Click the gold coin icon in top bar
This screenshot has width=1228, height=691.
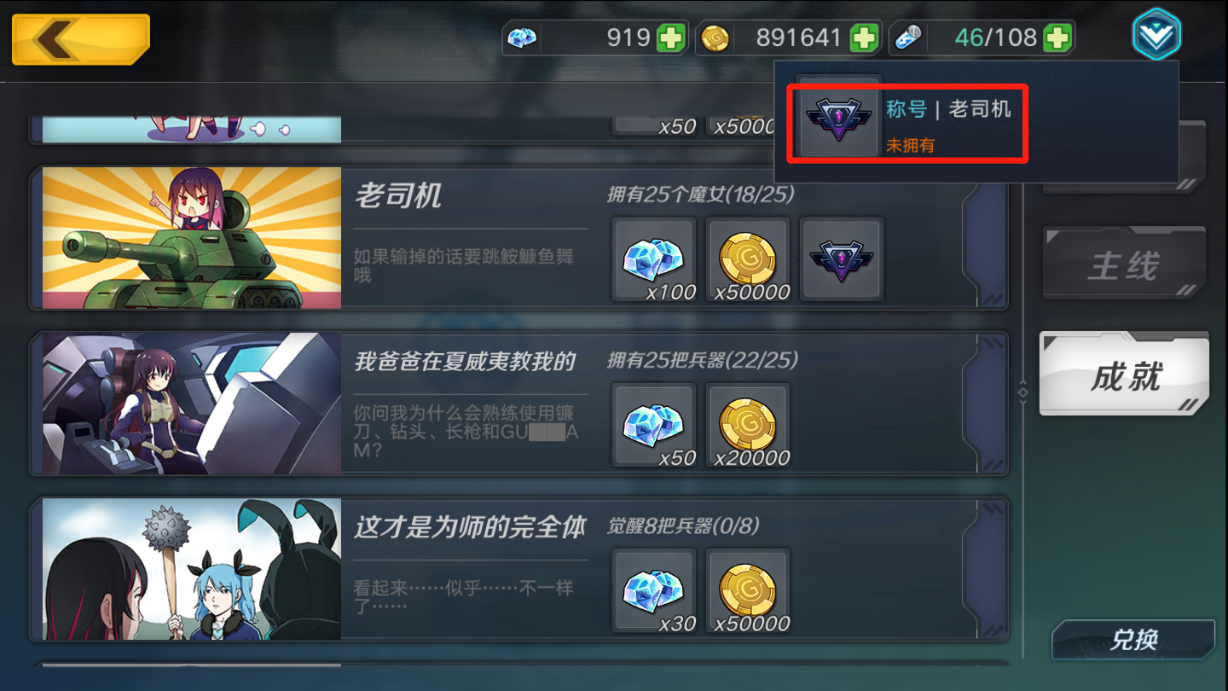coord(714,39)
